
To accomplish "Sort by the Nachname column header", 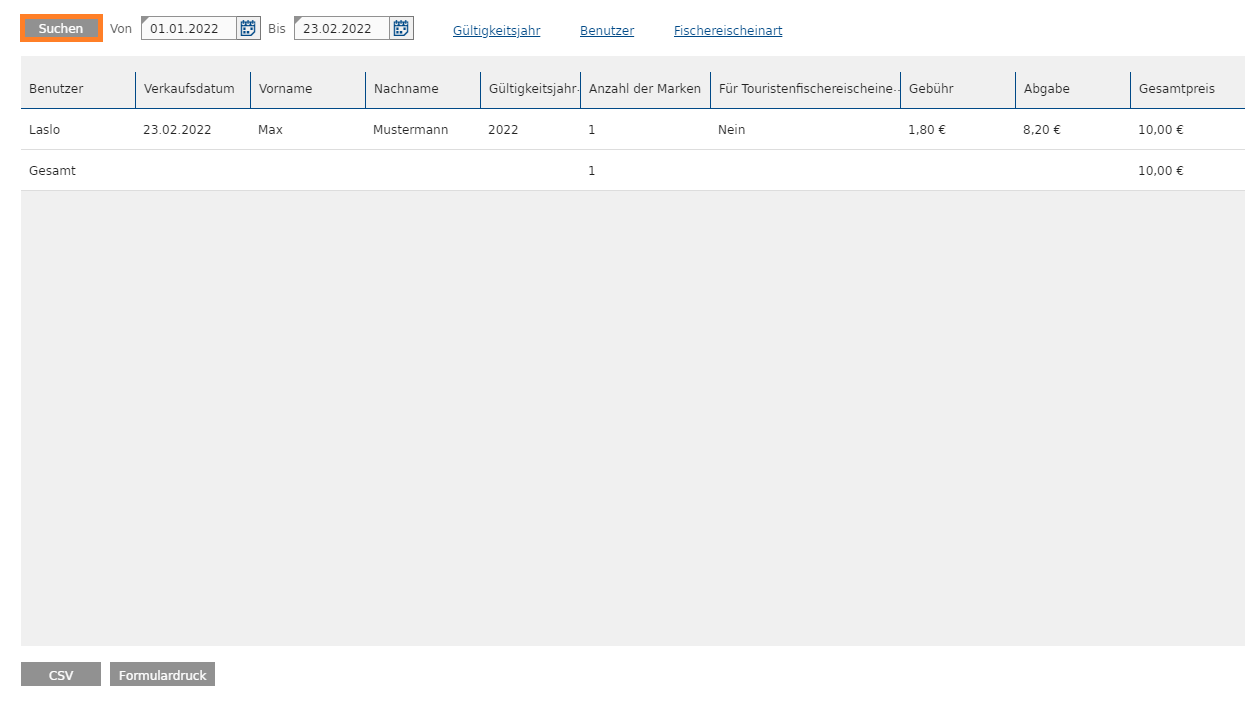I will [x=406, y=89].
